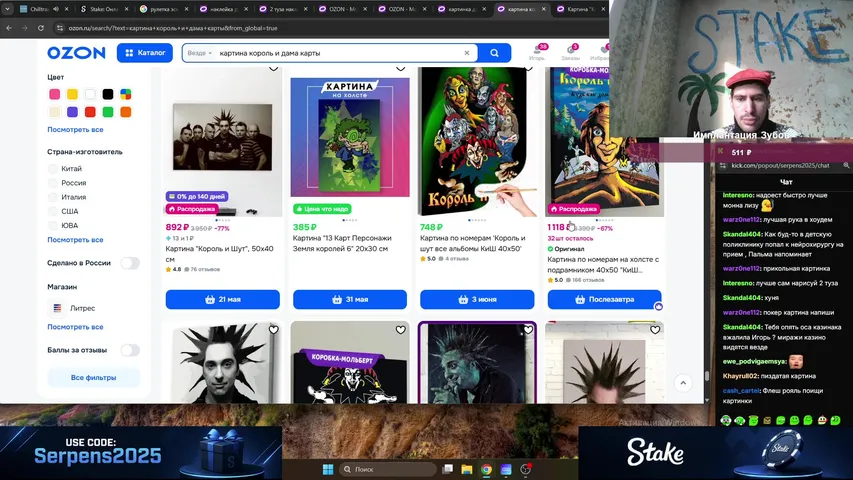Open the Заказы orders icon
Screen dimensions: 853x480
tap(571, 52)
